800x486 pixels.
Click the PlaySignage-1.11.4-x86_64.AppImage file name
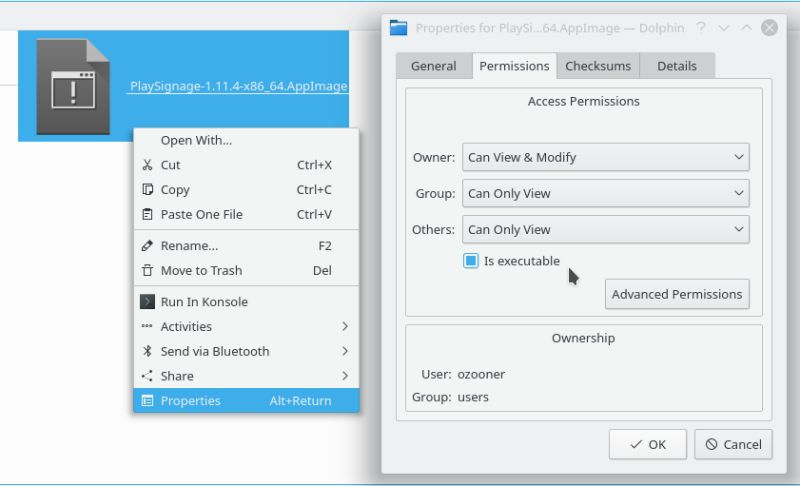pos(238,86)
